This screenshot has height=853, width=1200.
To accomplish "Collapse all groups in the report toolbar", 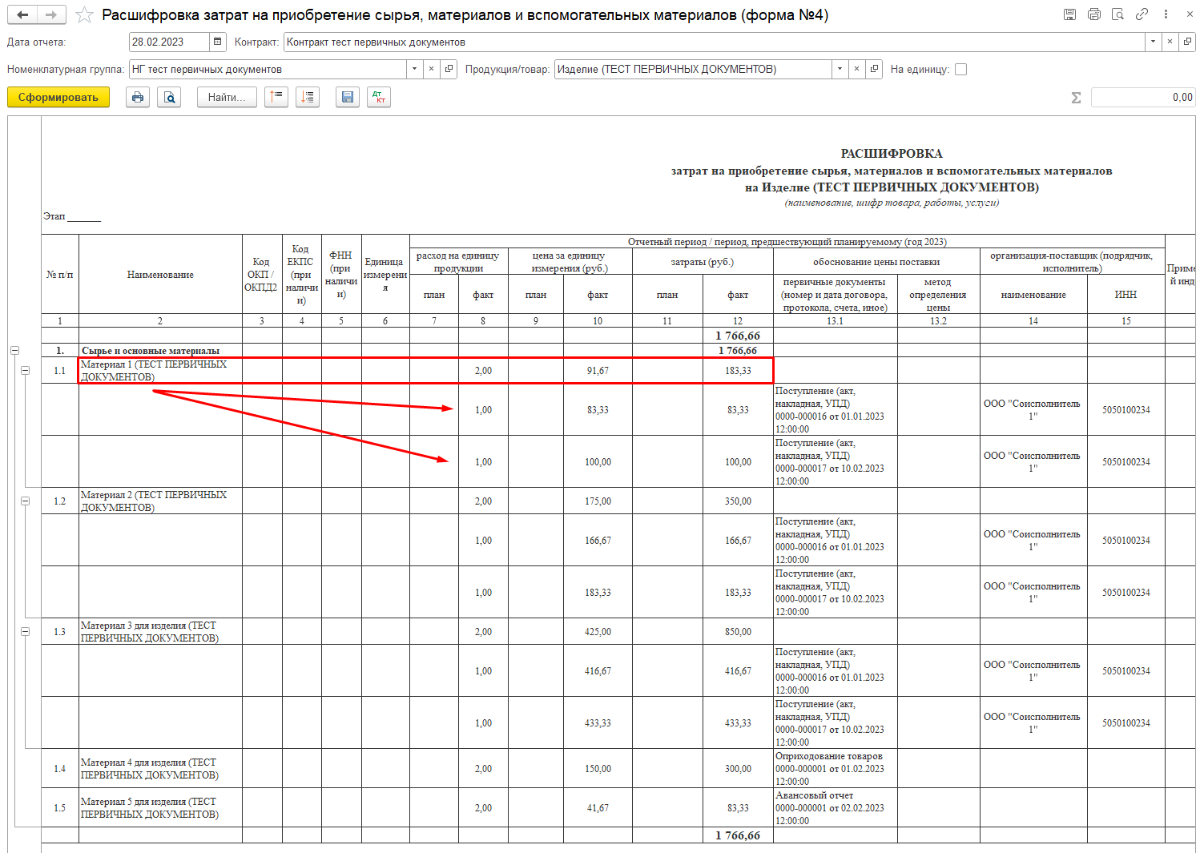I will click(276, 97).
